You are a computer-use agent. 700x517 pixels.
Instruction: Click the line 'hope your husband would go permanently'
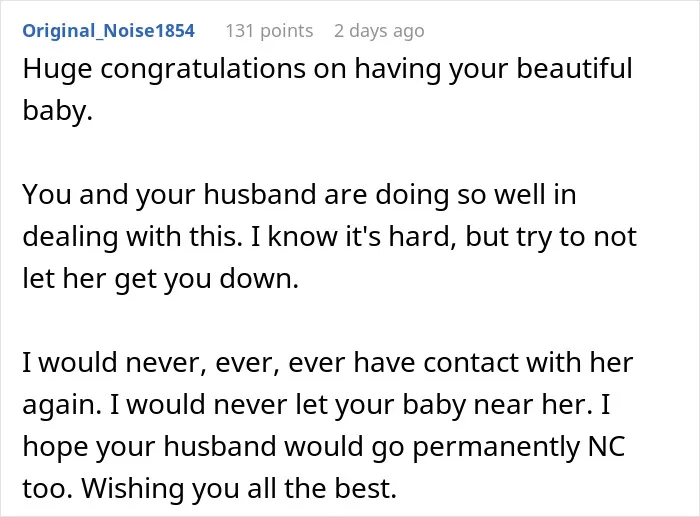tap(324, 446)
